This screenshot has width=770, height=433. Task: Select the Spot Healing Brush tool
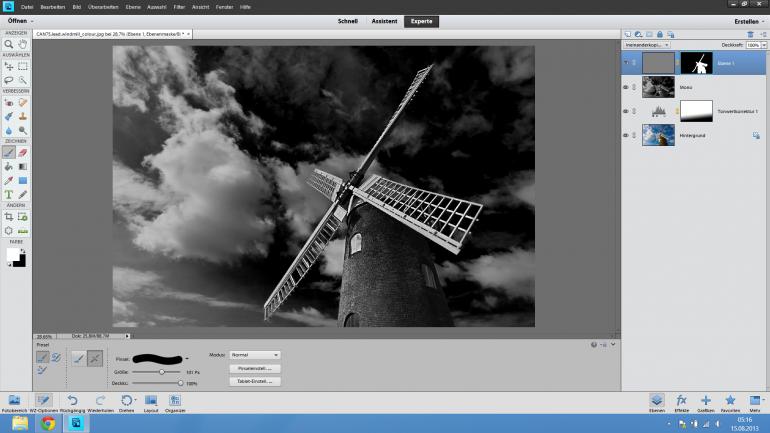(x=23, y=103)
